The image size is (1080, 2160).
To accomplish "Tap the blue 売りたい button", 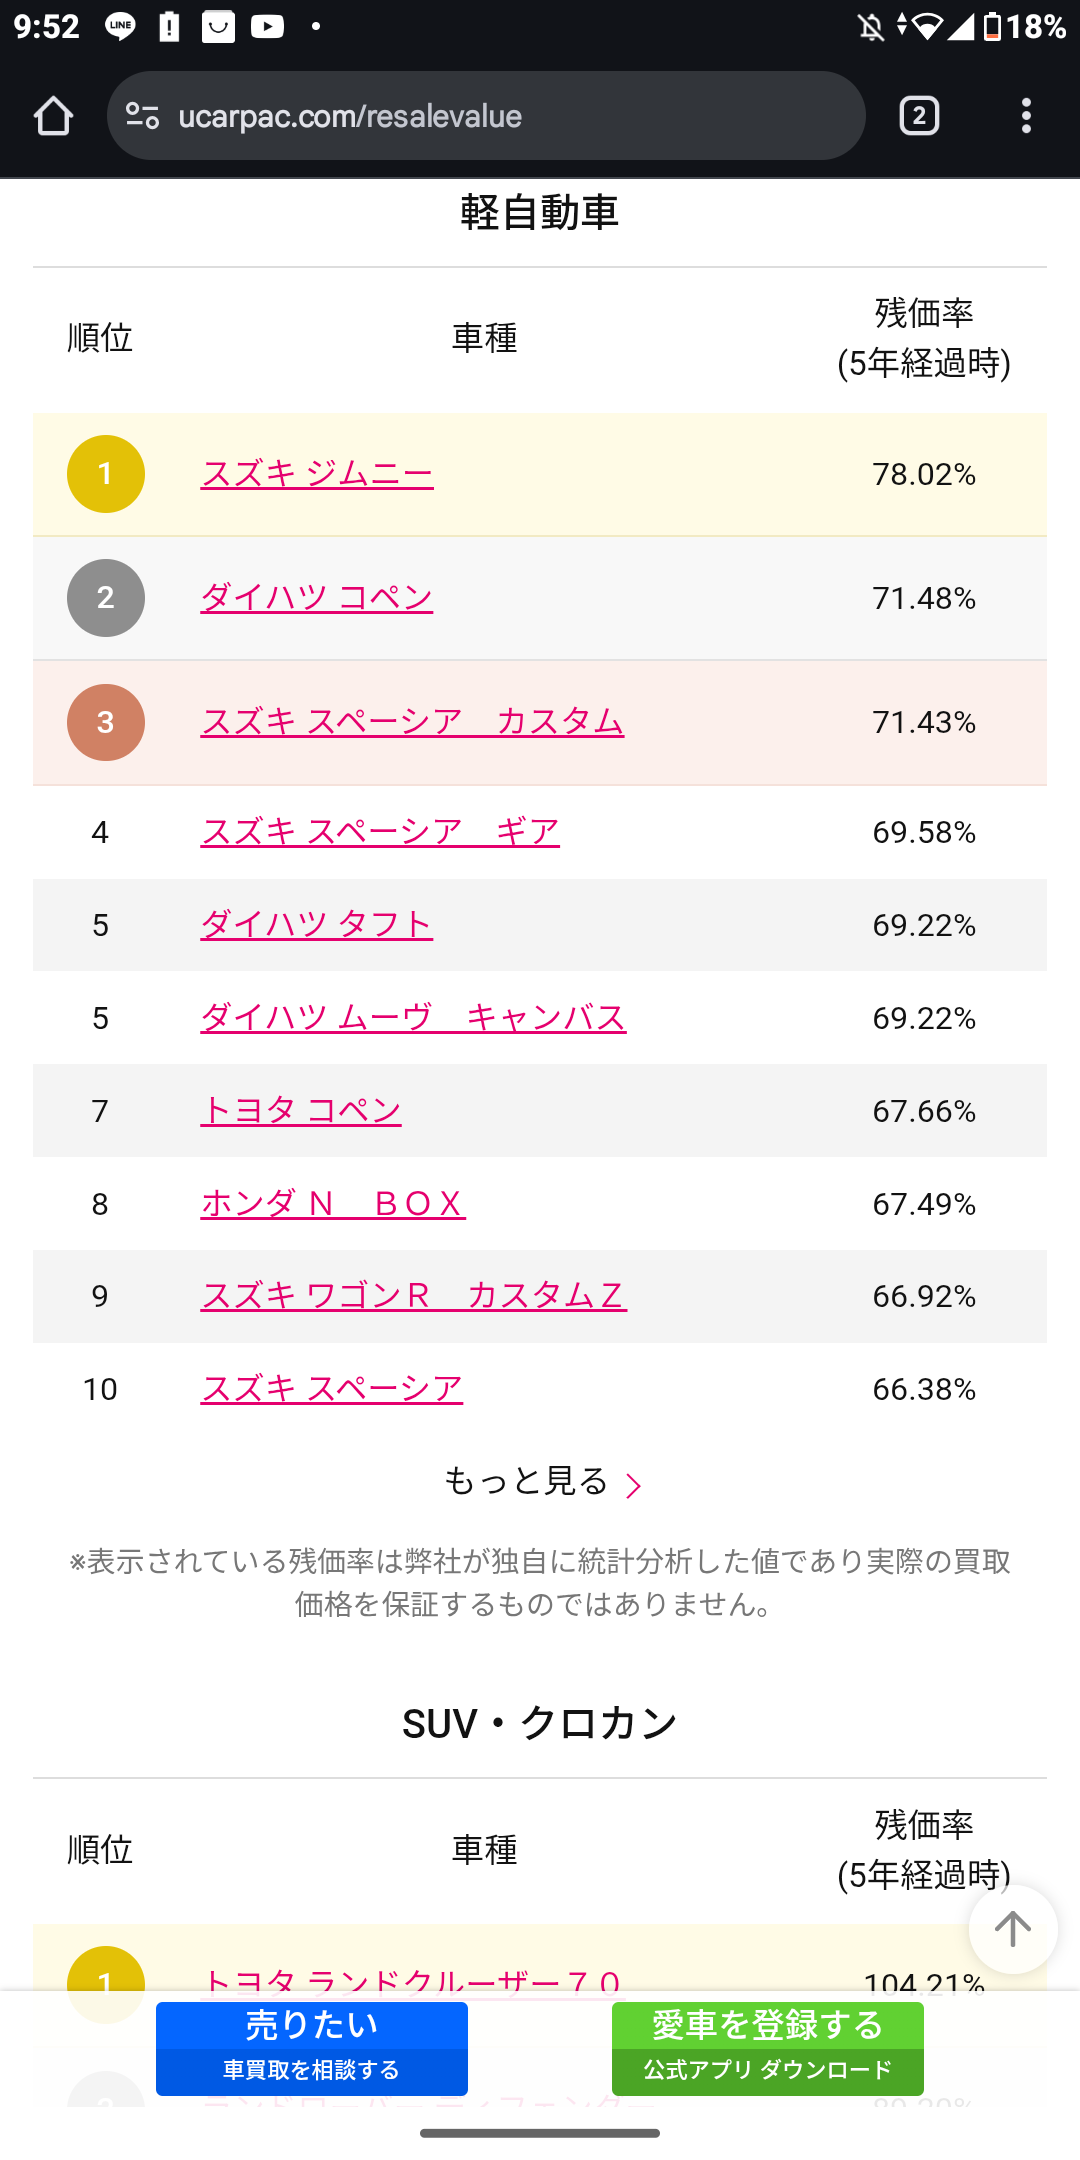I will pos(312,2047).
